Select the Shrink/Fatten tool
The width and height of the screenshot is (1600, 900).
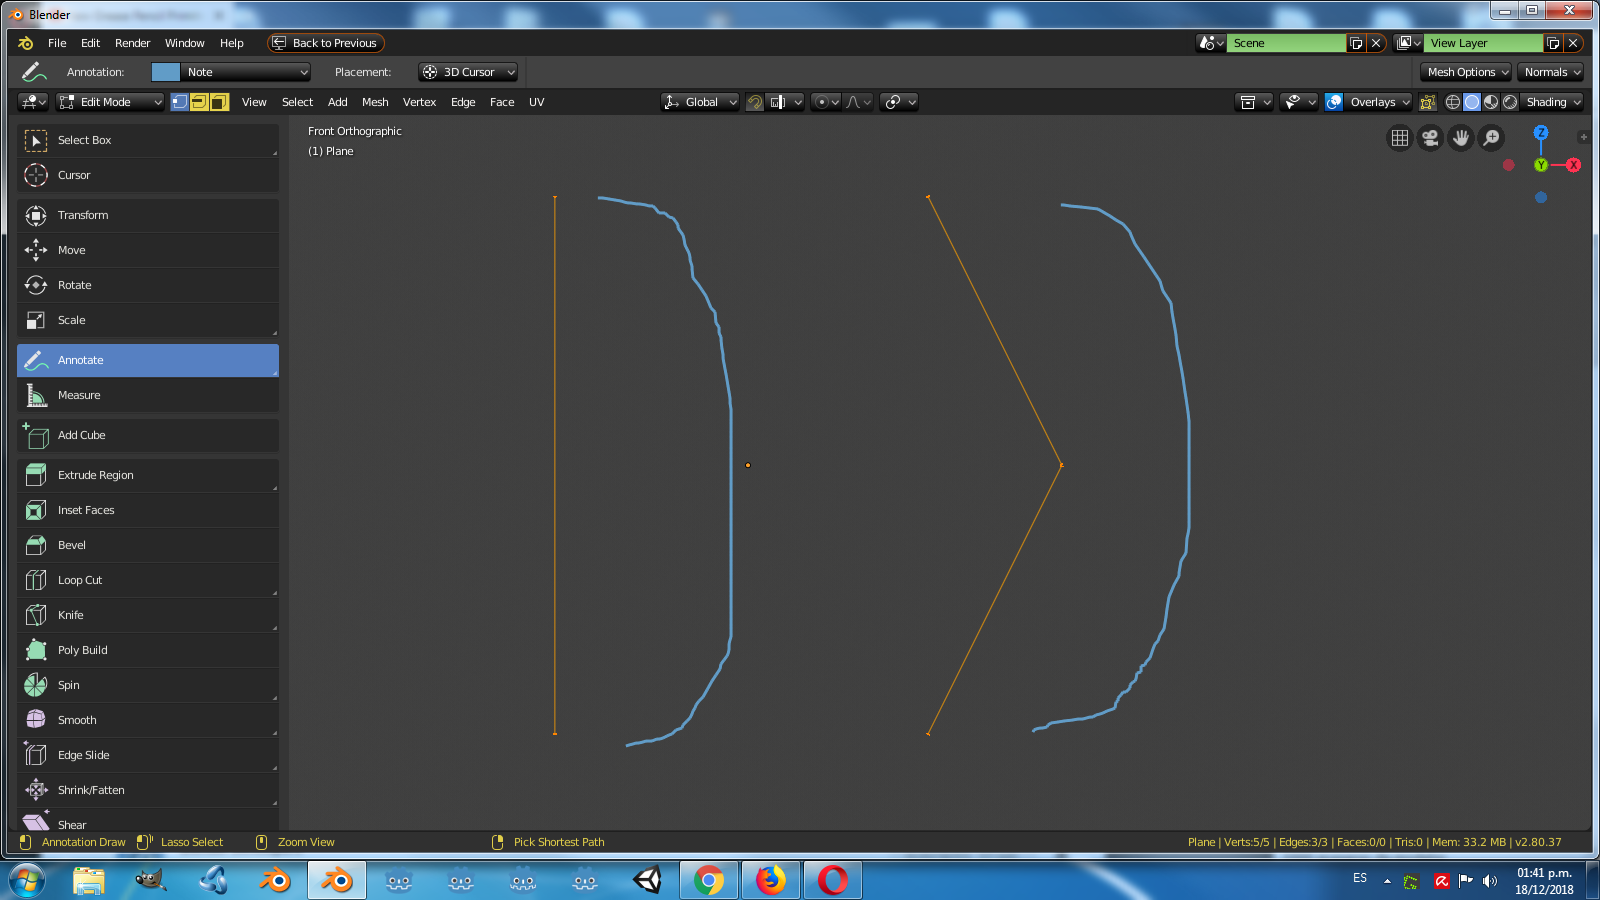tap(148, 790)
